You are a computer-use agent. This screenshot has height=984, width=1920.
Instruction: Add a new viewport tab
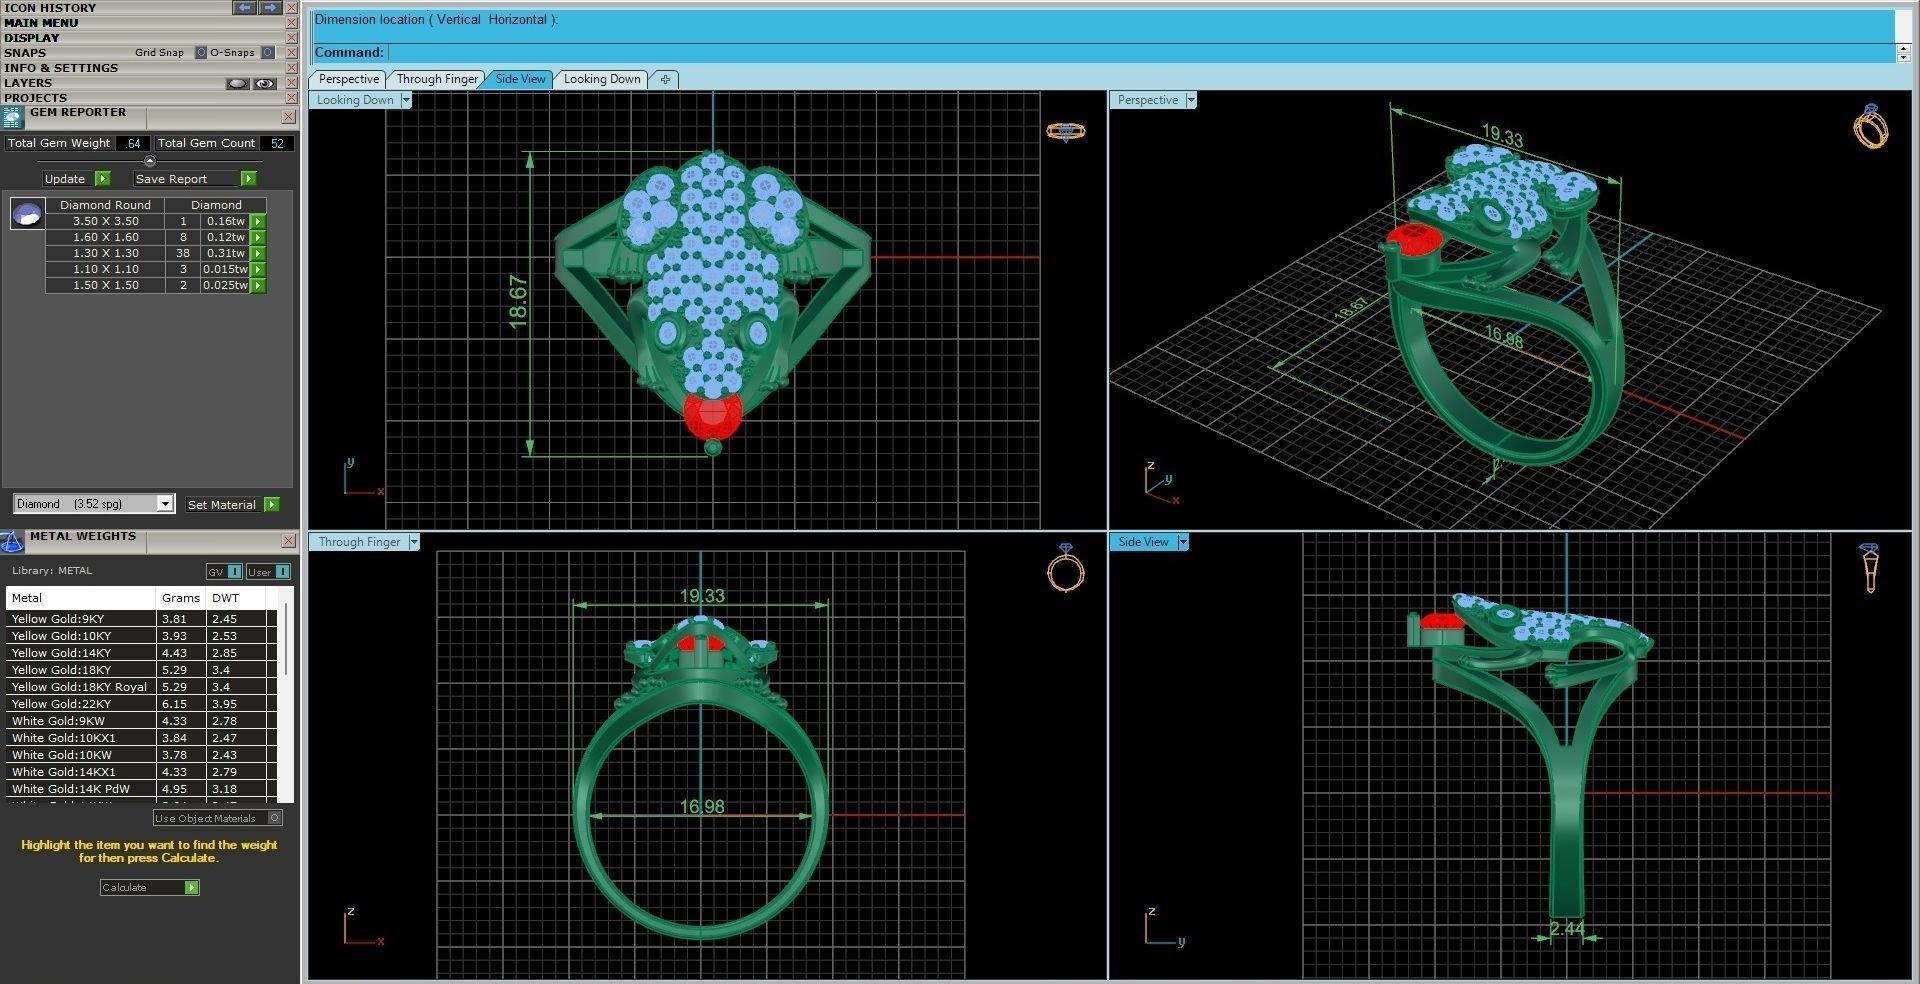click(x=665, y=79)
